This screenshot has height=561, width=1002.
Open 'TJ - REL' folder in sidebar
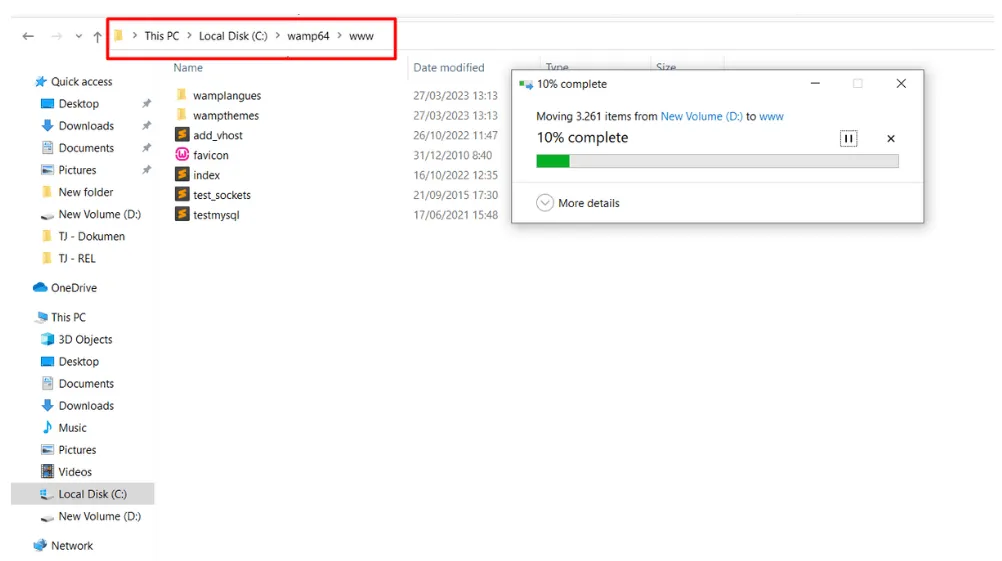click(77, 259)
